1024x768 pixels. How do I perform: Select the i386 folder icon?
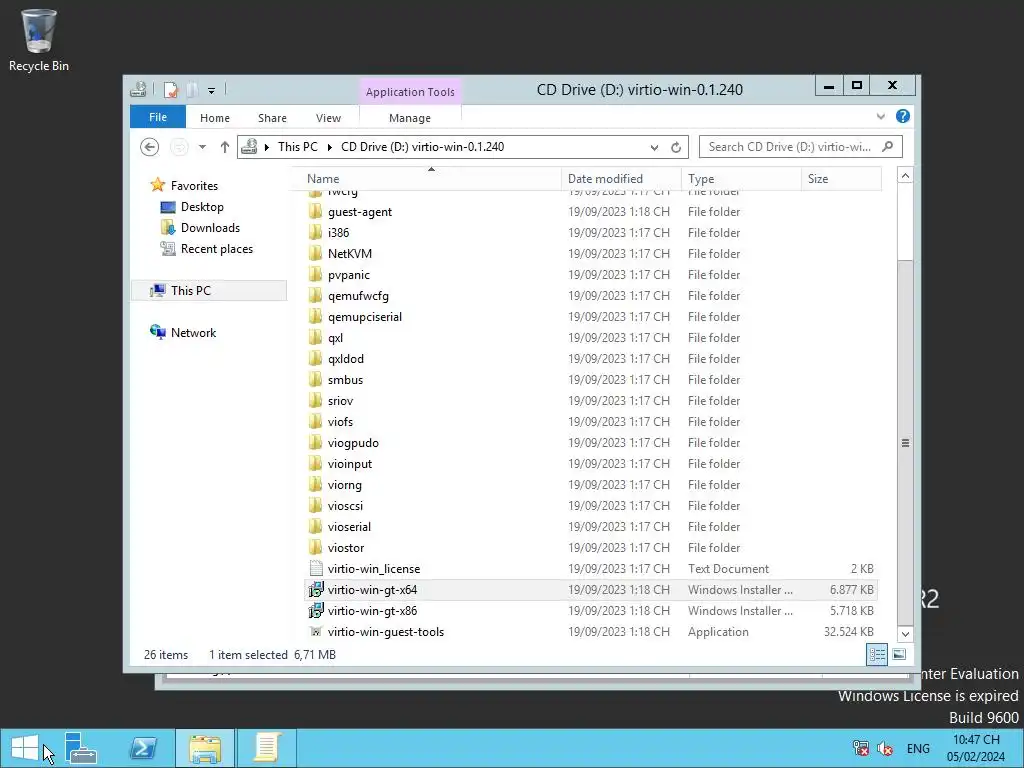pyautogui.click(x=315, y=232)
